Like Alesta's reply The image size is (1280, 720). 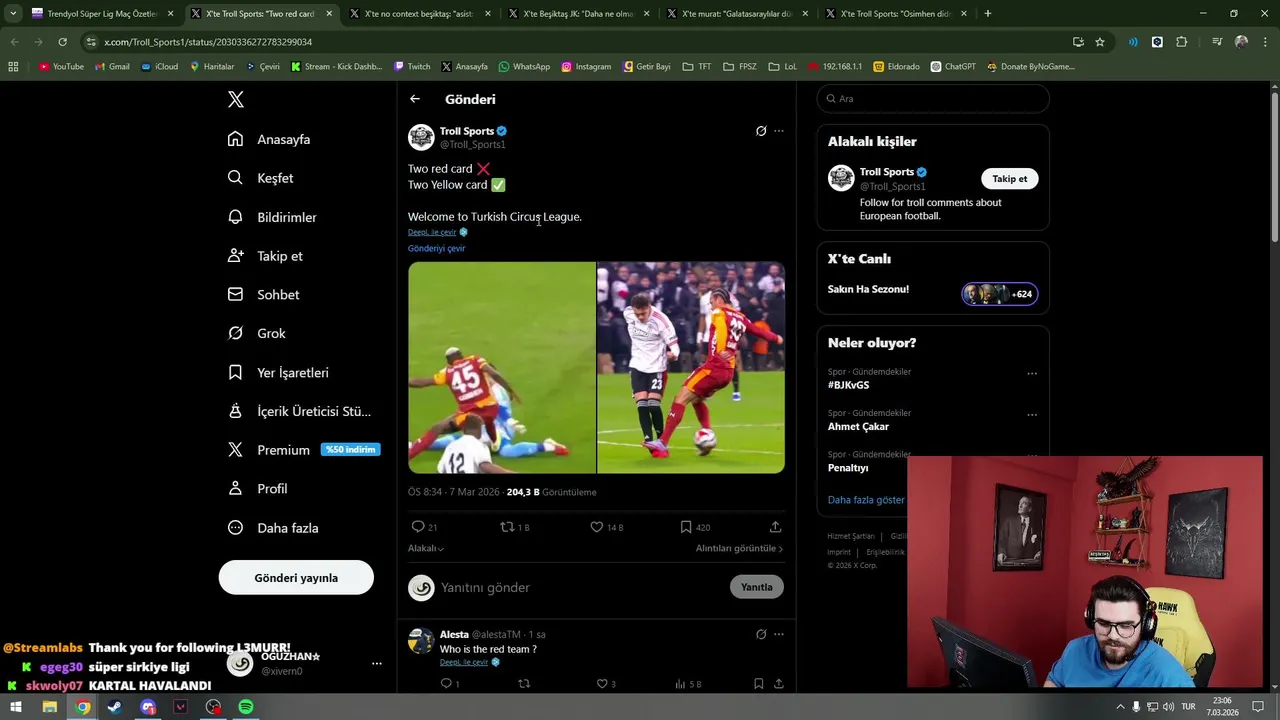(602, 684)
